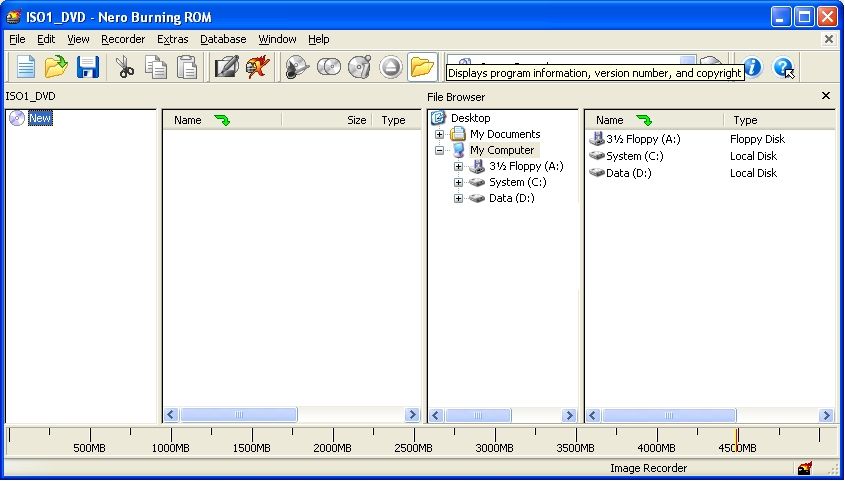Paste using the clipboard toolbar icon

[186, 67]
